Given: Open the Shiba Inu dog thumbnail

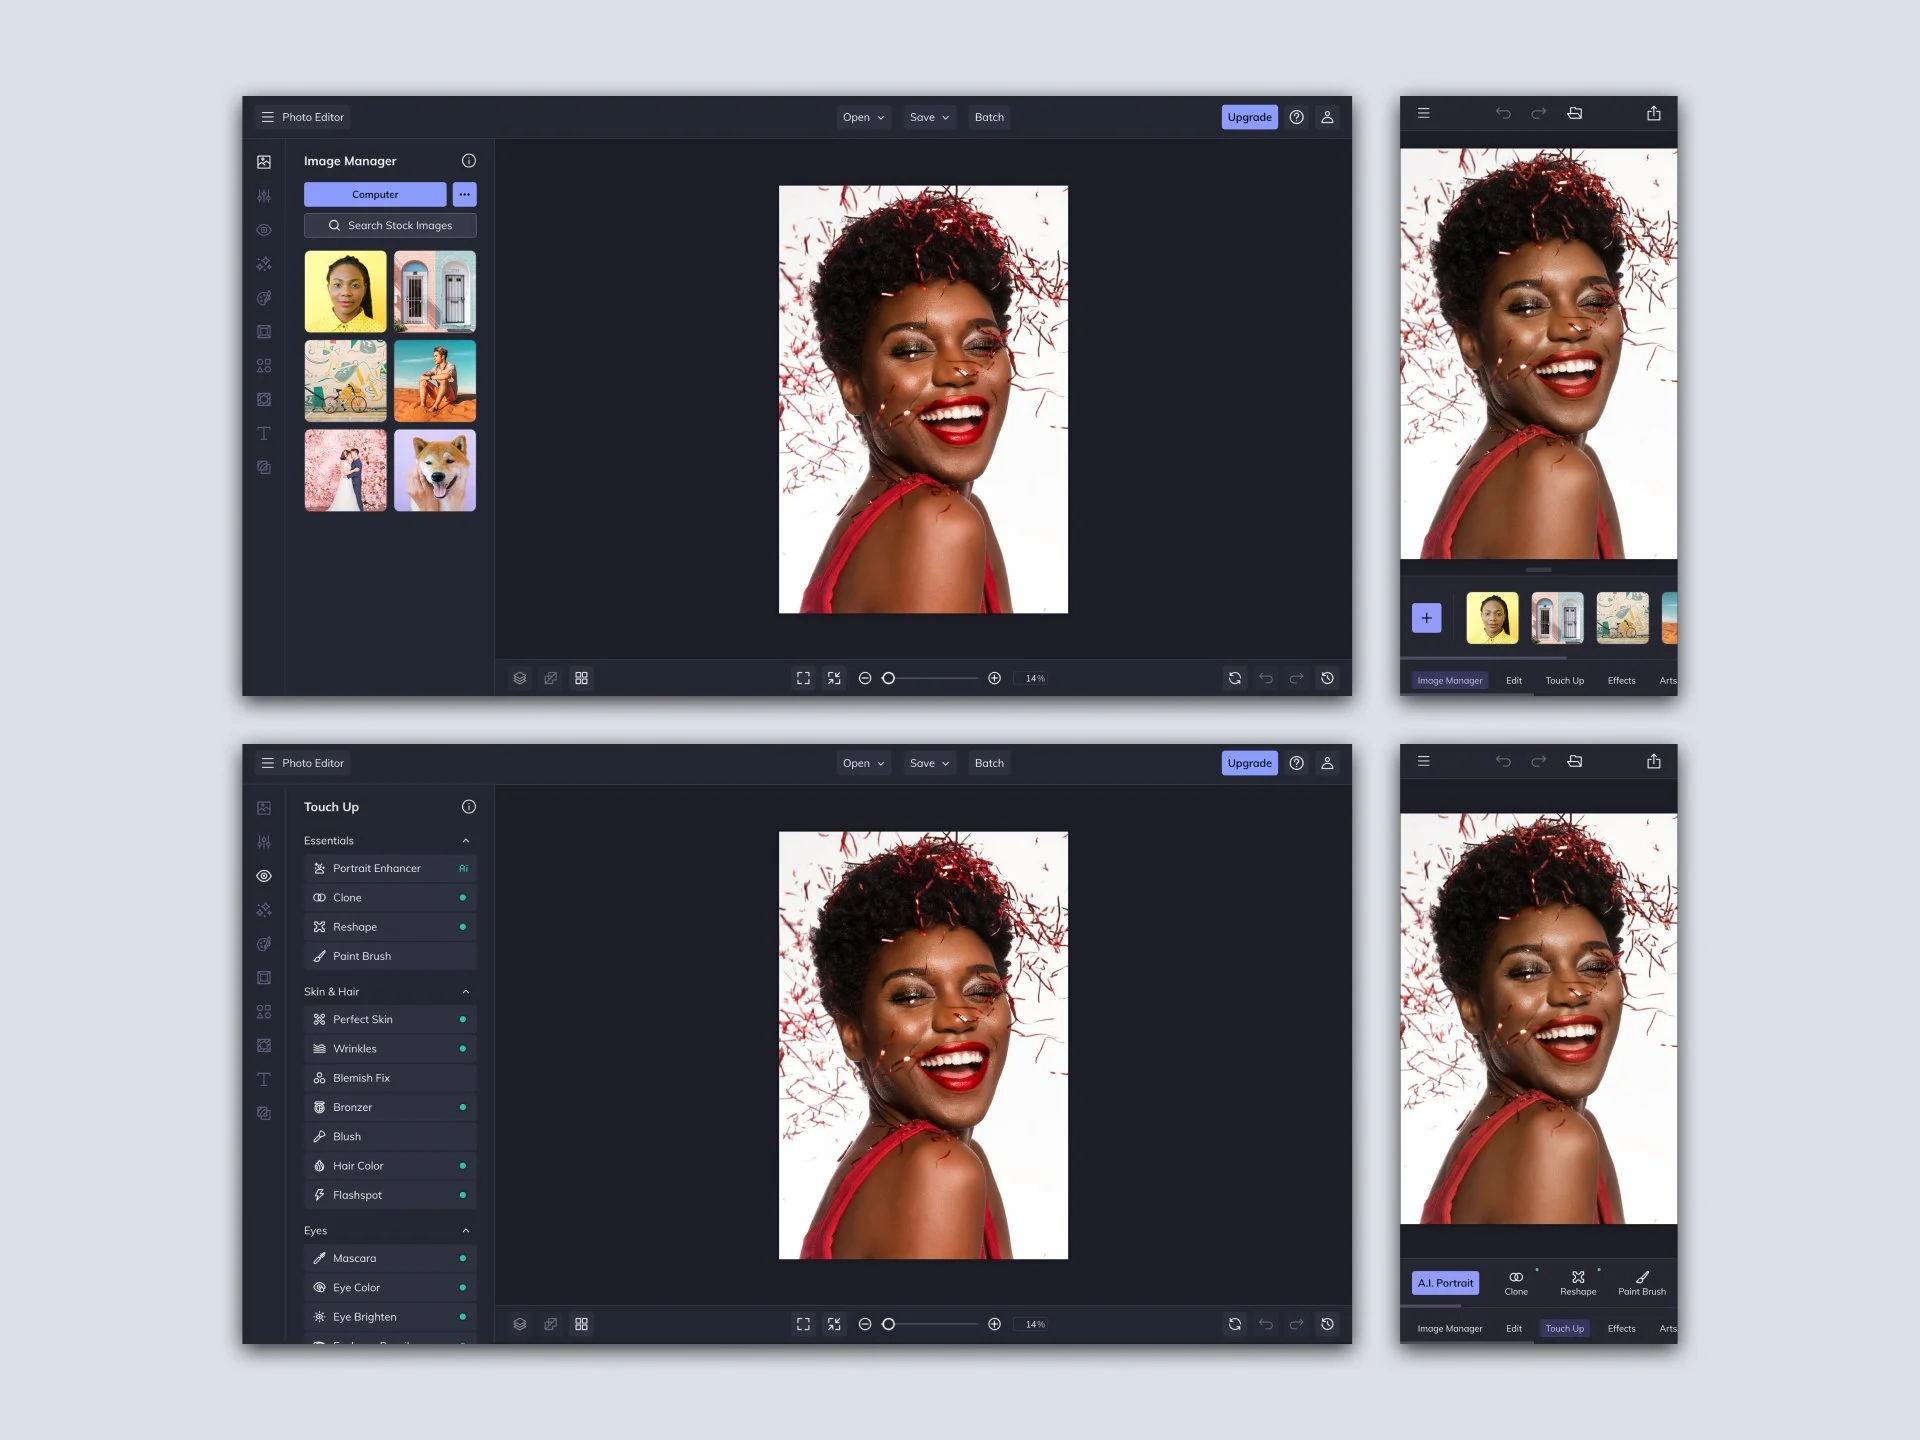Looking at the screenshot, I should tap(435, 471).
